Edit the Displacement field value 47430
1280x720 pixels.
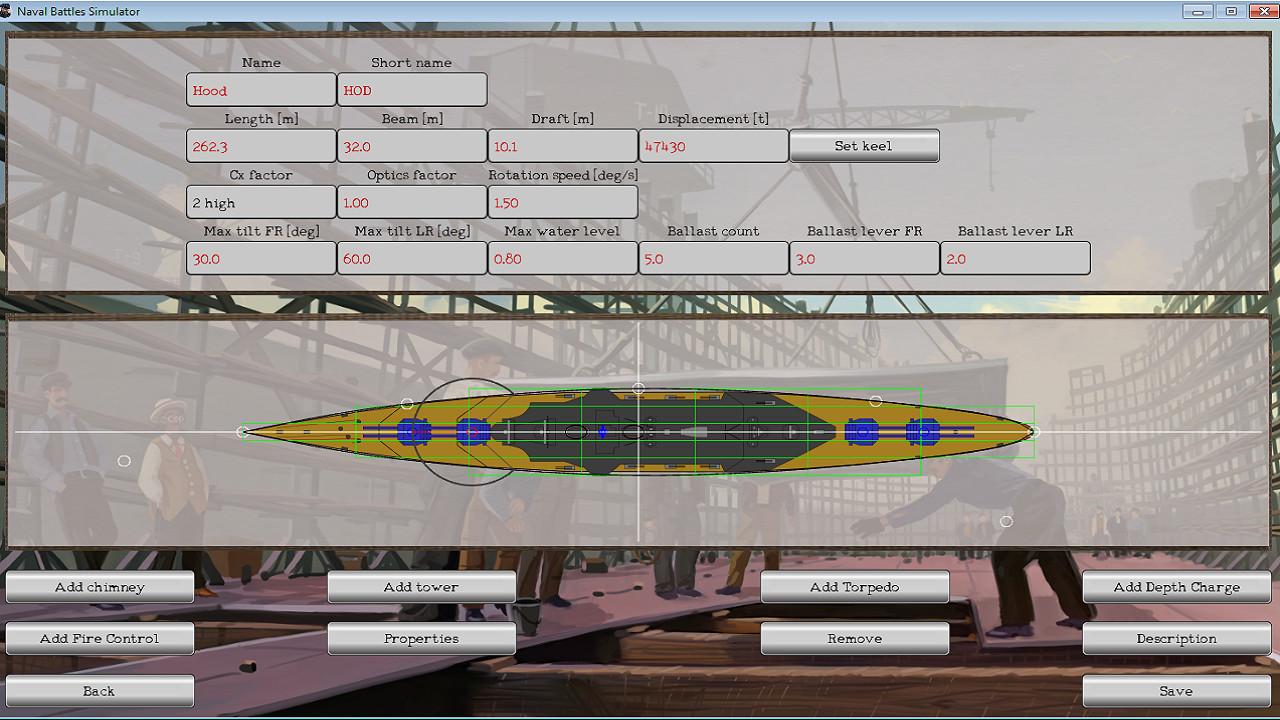coord(713,146)
